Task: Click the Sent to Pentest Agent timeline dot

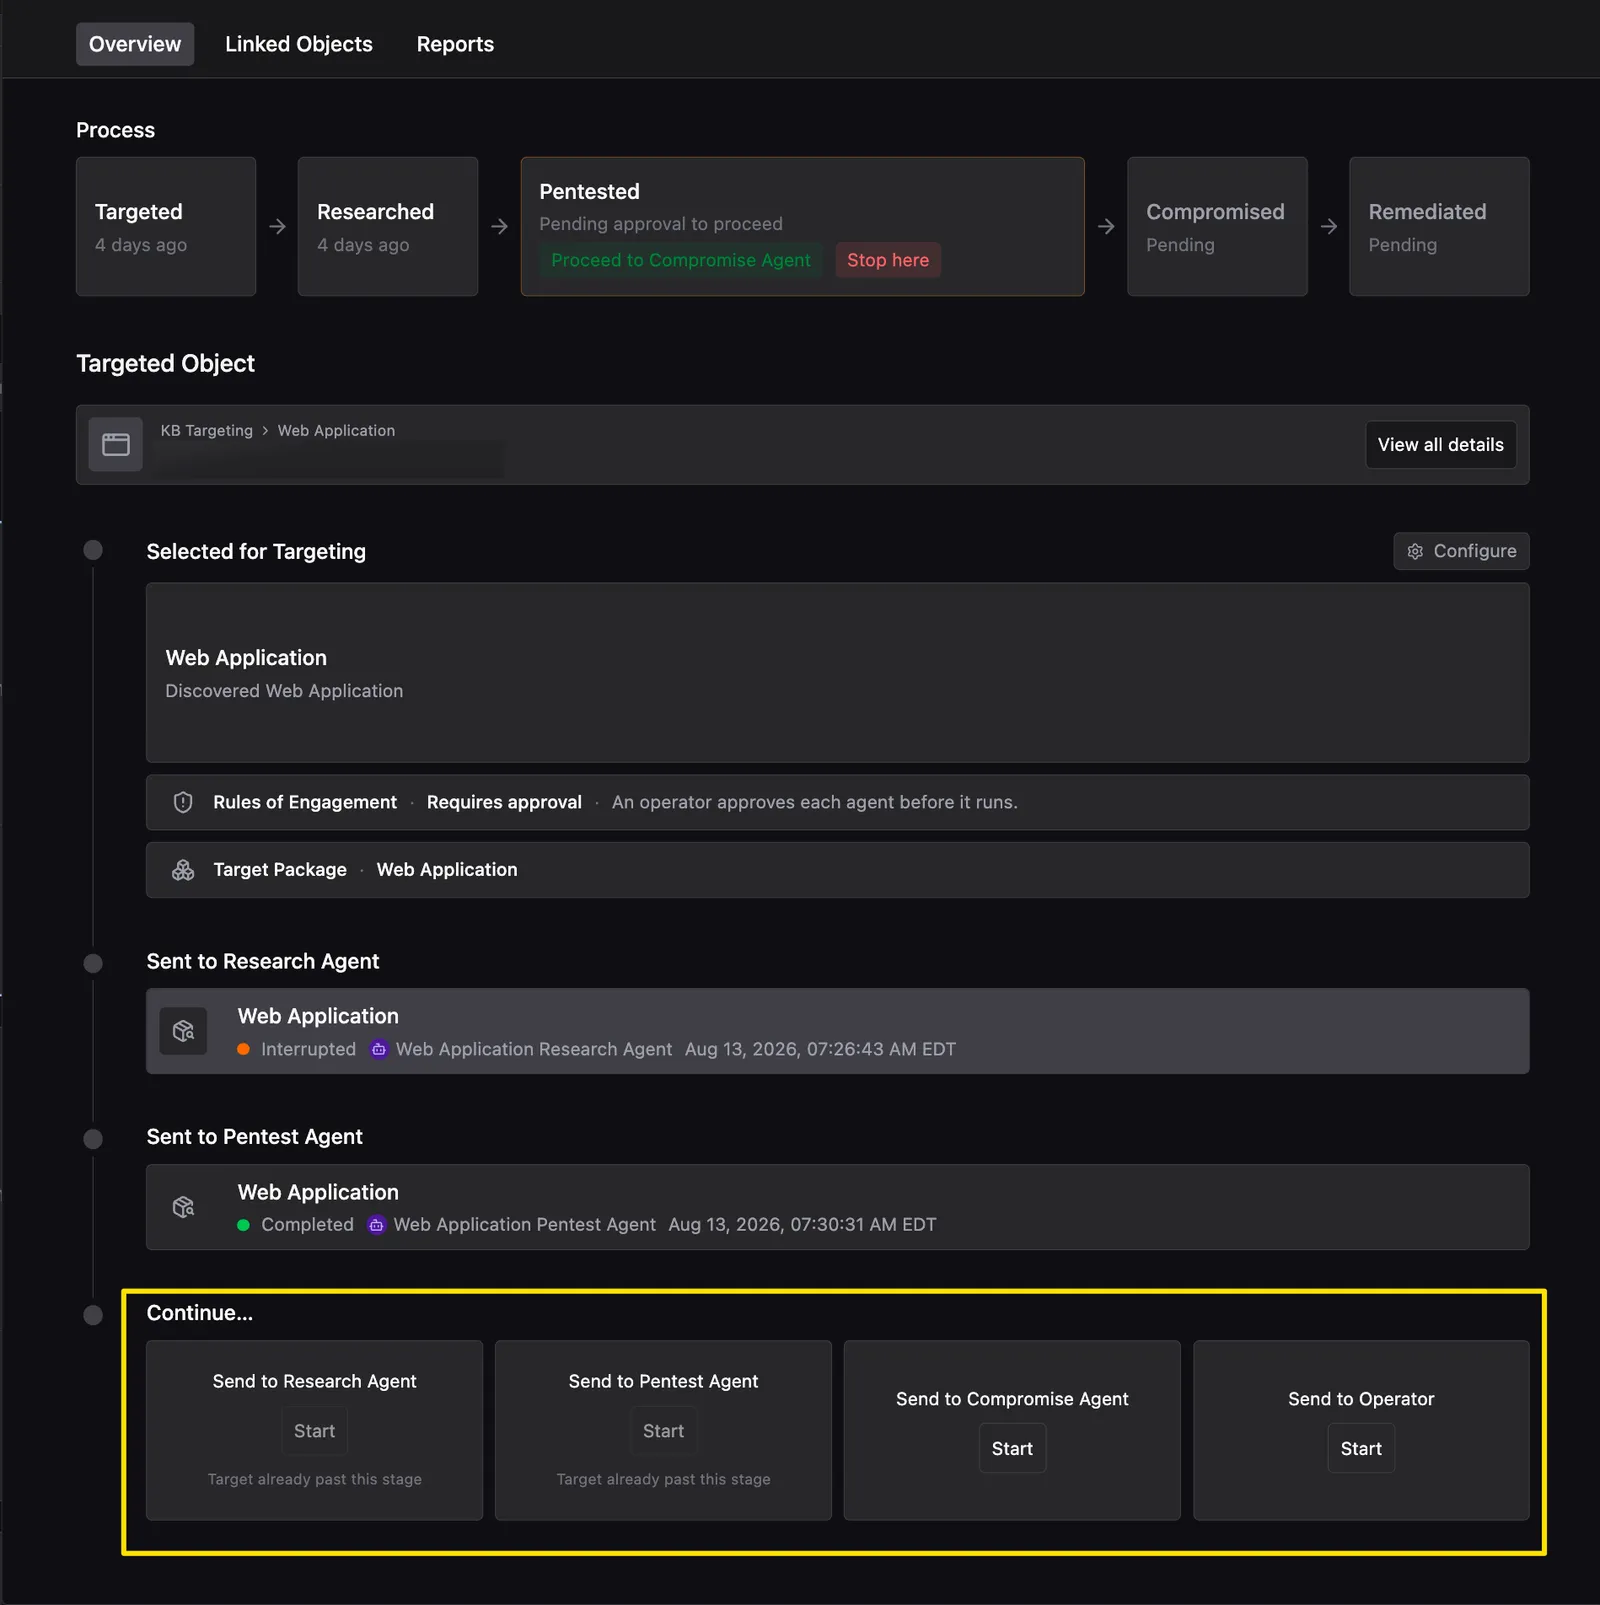Action: point(93,1139)
